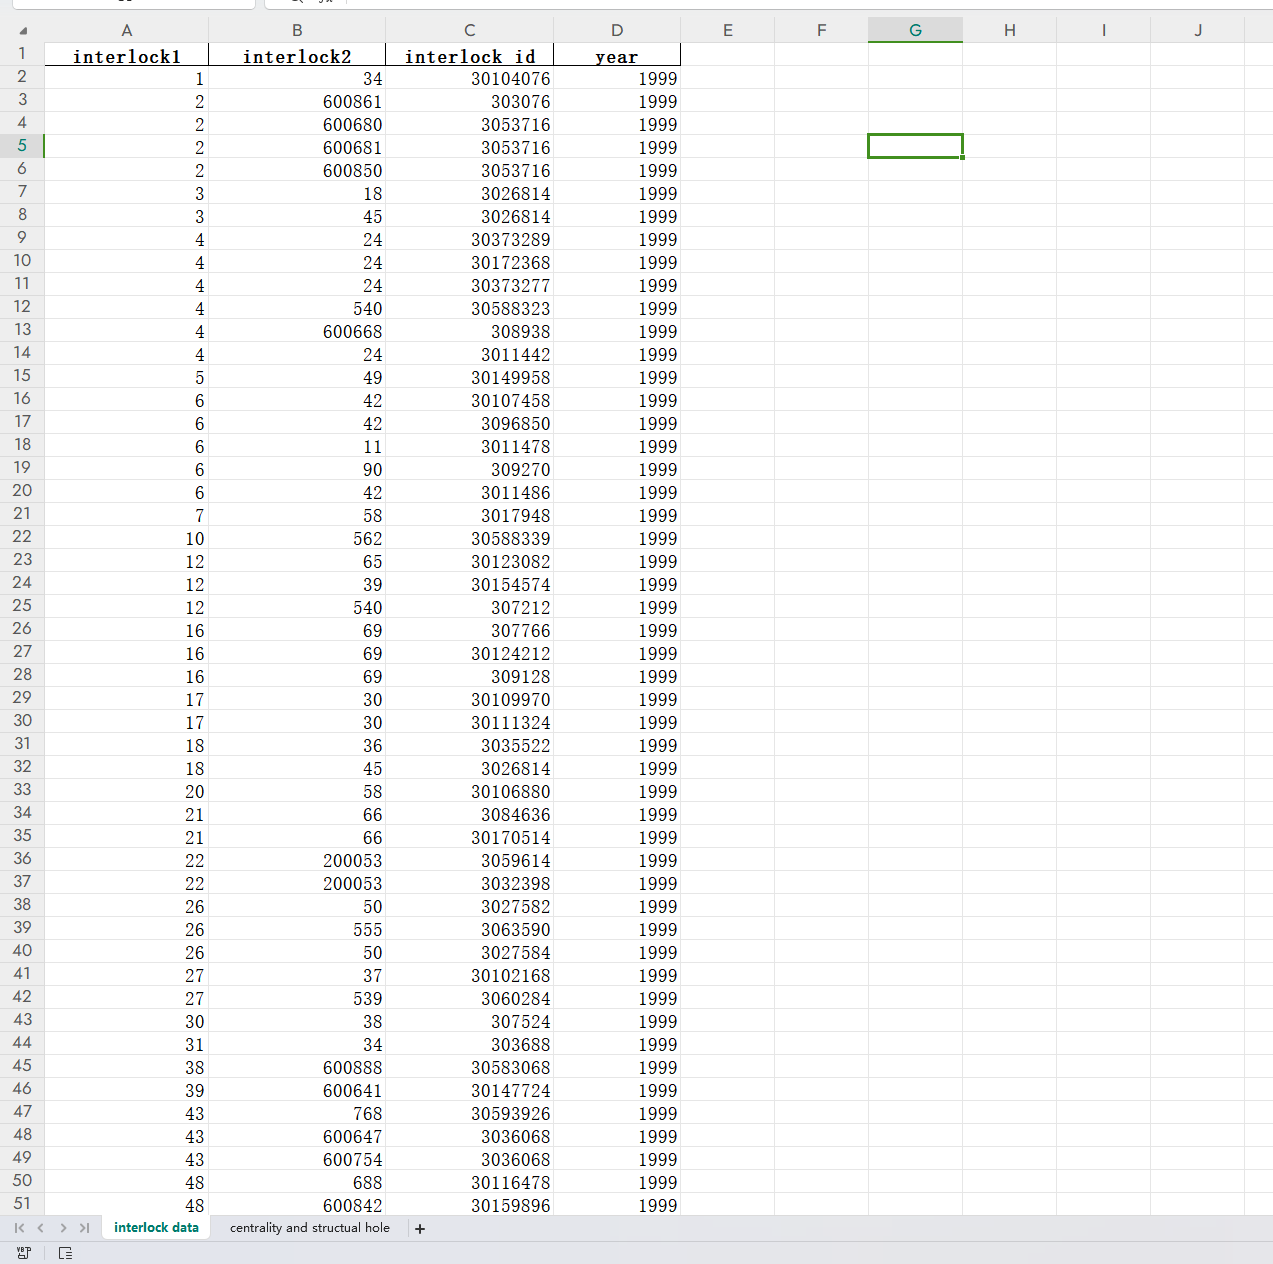Click the cell containing 600861
The image size is (1273, 1264).
352,102
